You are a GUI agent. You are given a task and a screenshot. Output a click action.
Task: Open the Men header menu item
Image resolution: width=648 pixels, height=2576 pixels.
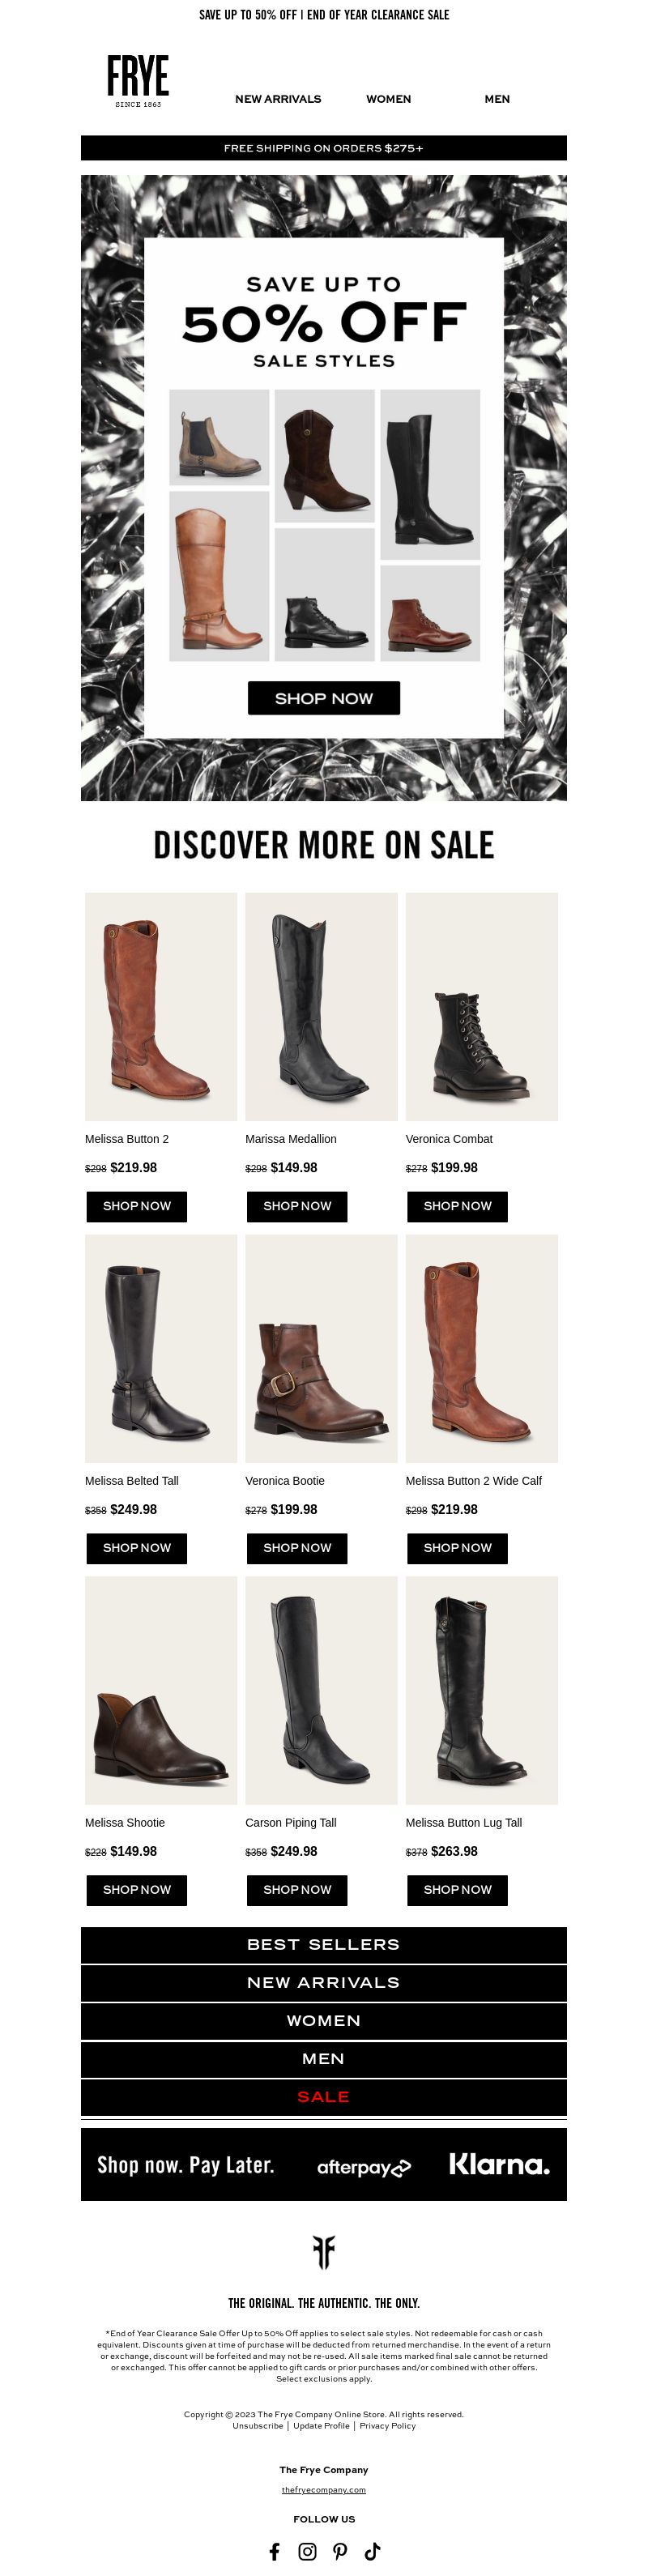[497, 99]
